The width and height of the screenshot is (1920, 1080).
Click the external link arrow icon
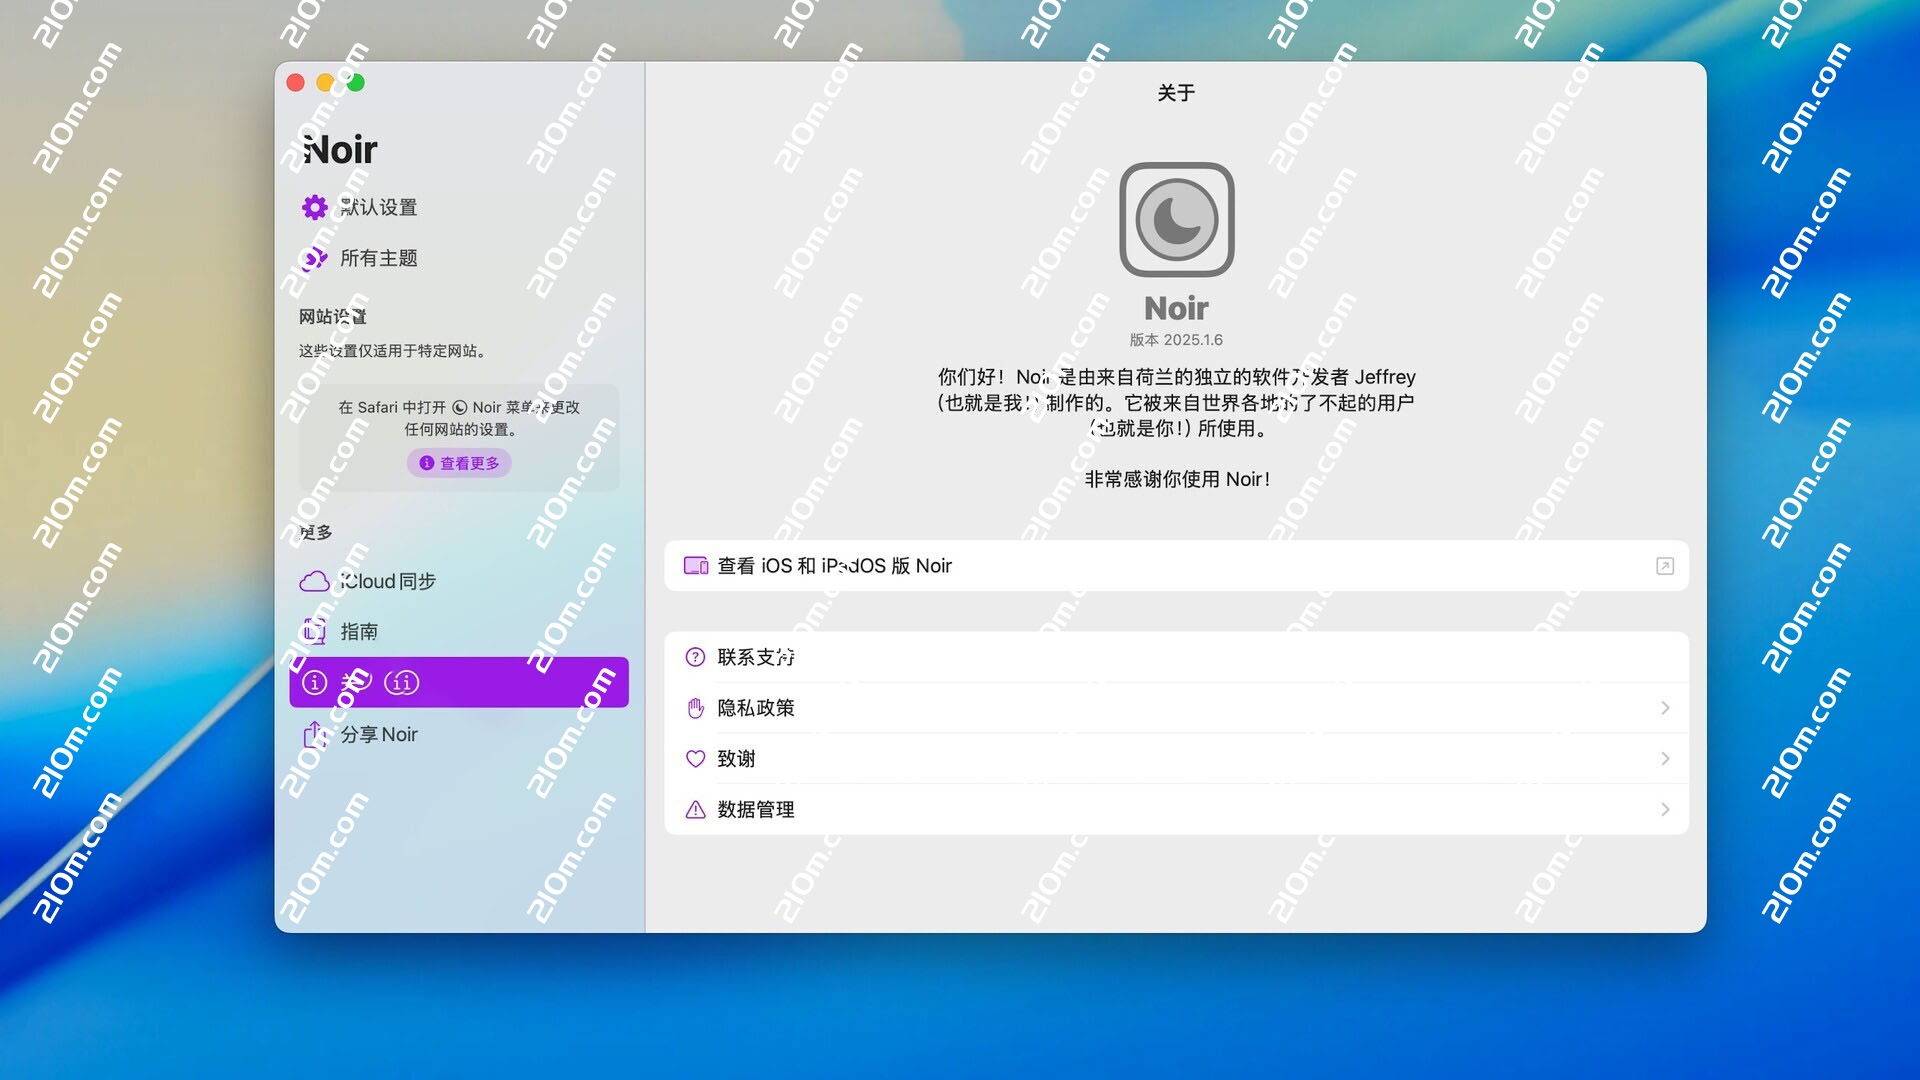1665,566
